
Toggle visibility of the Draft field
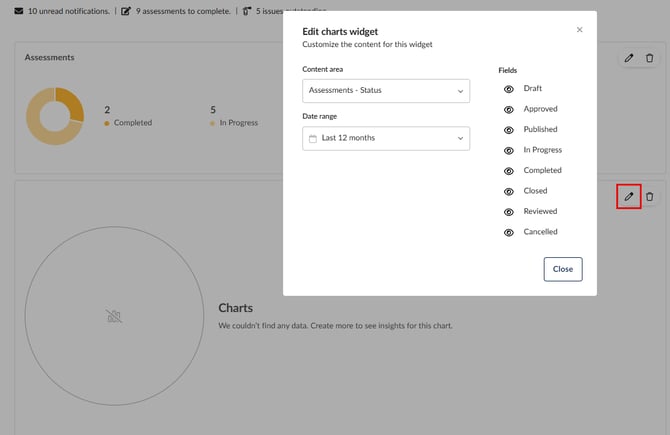[x=509, y=89]
